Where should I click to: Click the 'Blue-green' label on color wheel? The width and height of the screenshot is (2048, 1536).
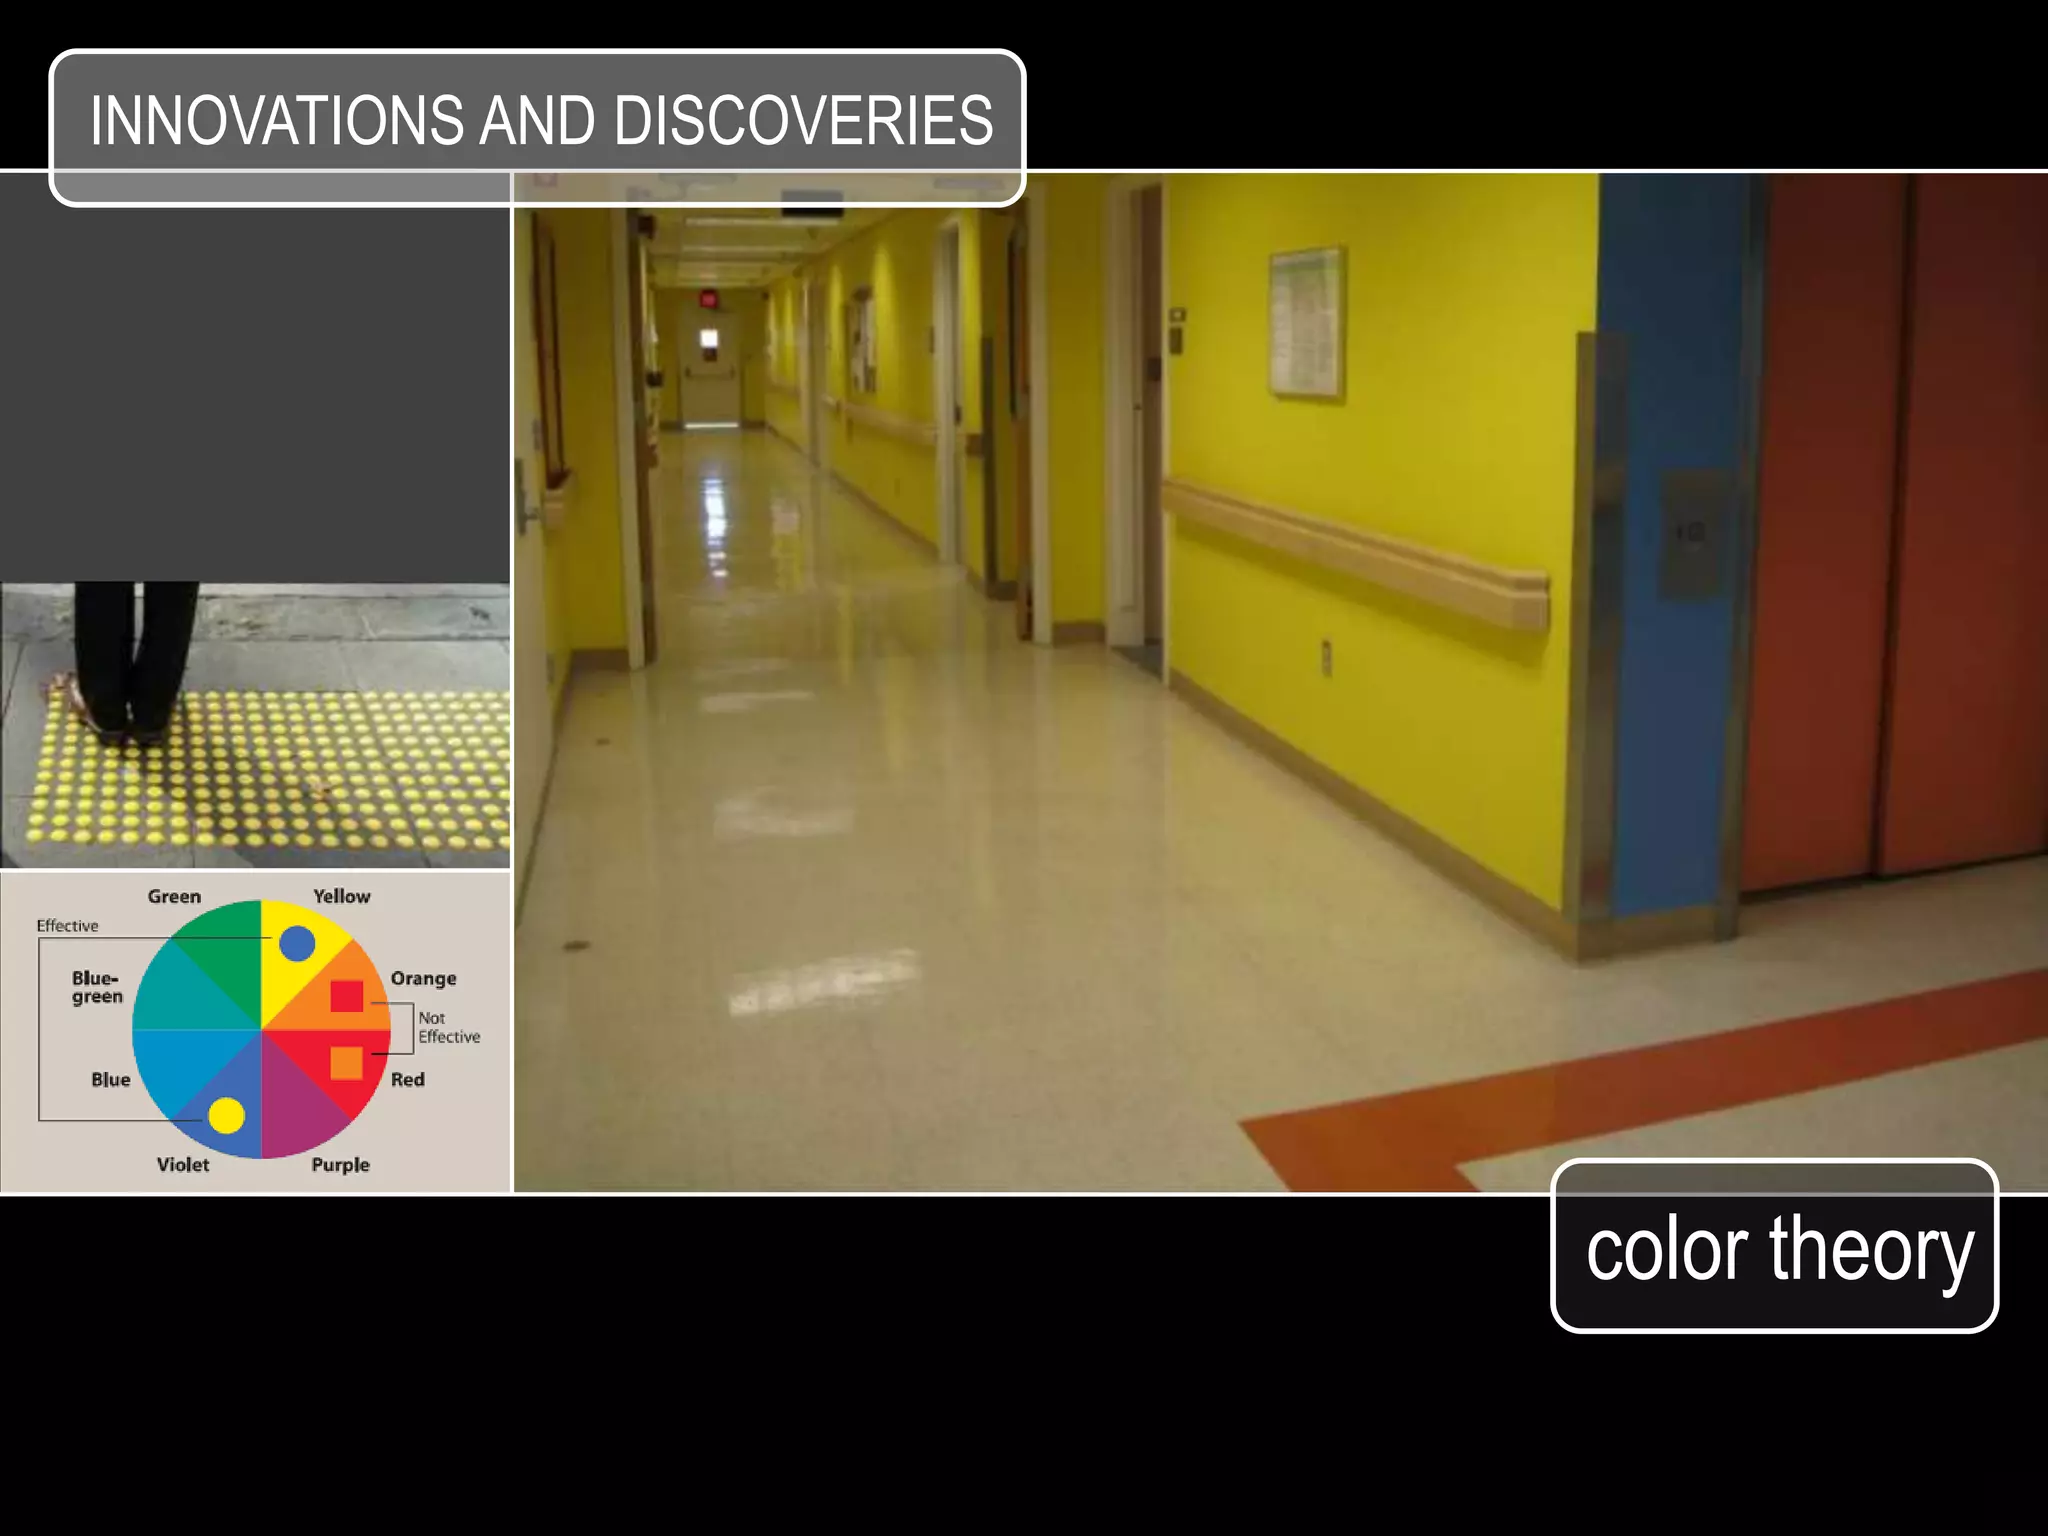(x=97, y=987)
